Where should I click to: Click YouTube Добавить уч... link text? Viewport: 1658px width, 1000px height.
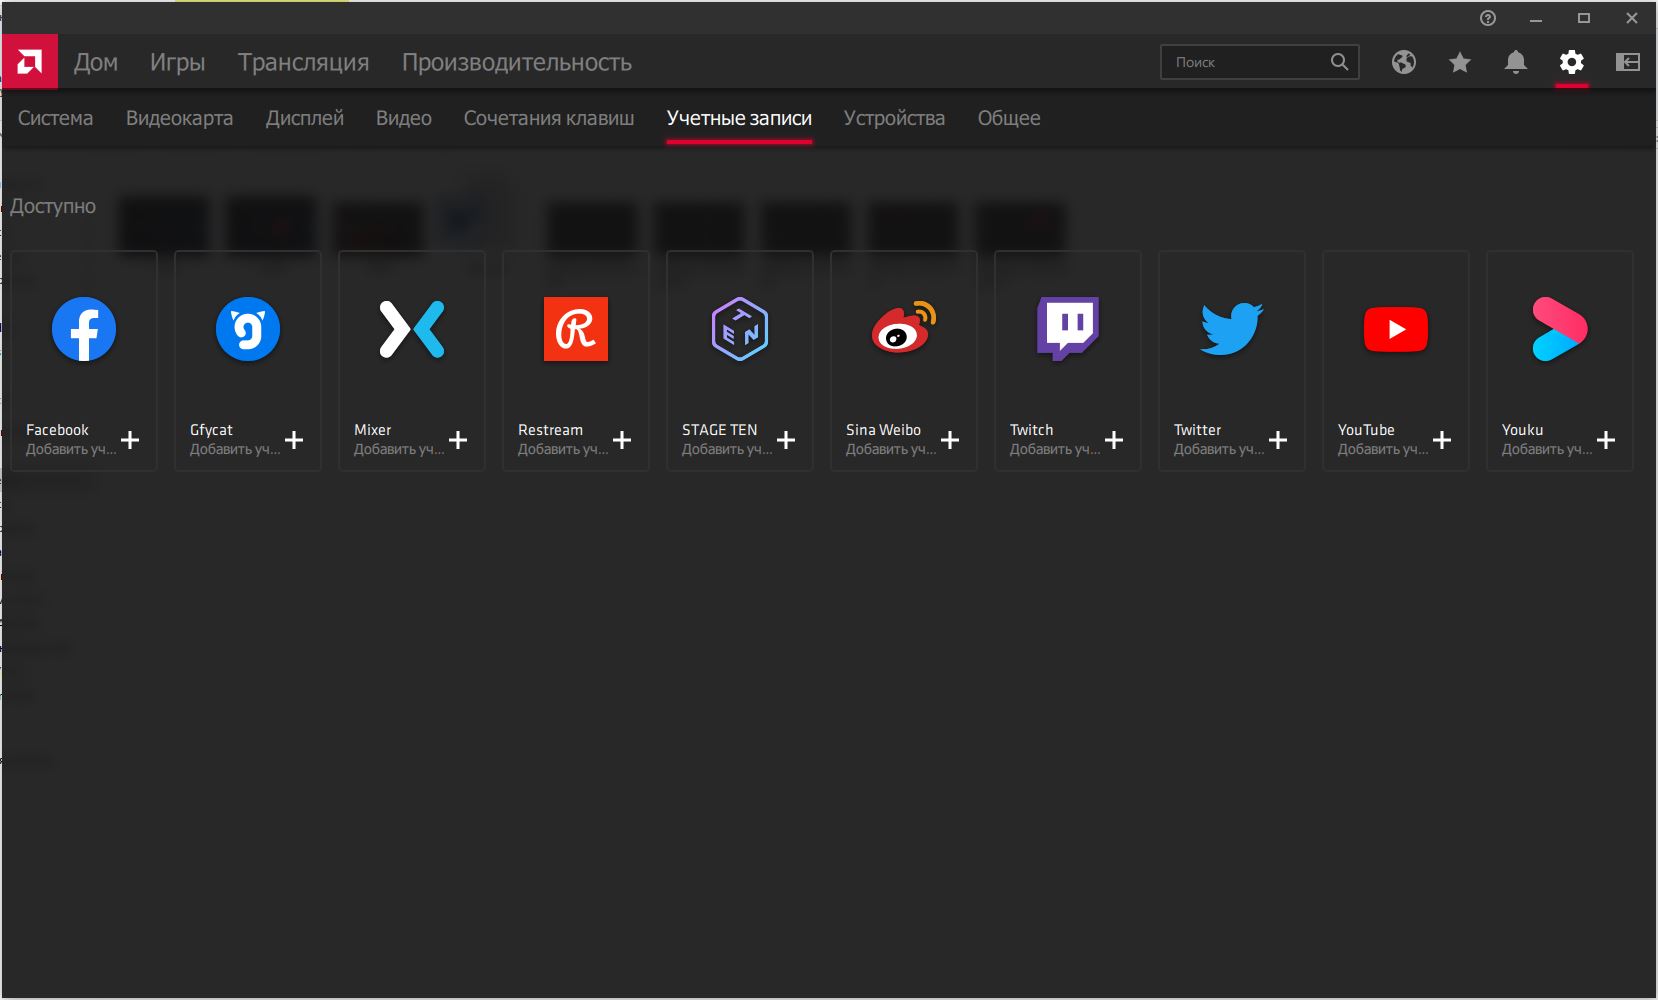[x=1383, y=450]
